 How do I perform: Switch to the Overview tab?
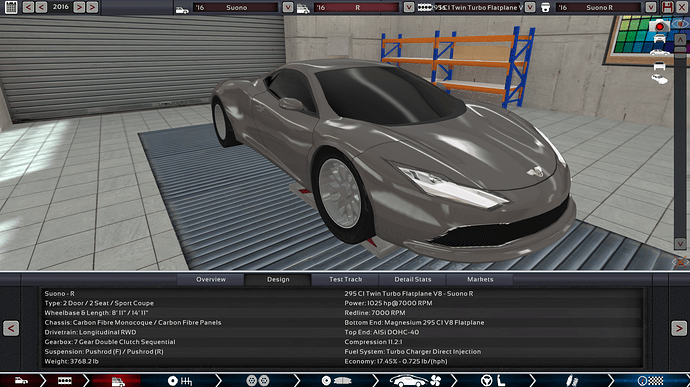pos(211,280)
